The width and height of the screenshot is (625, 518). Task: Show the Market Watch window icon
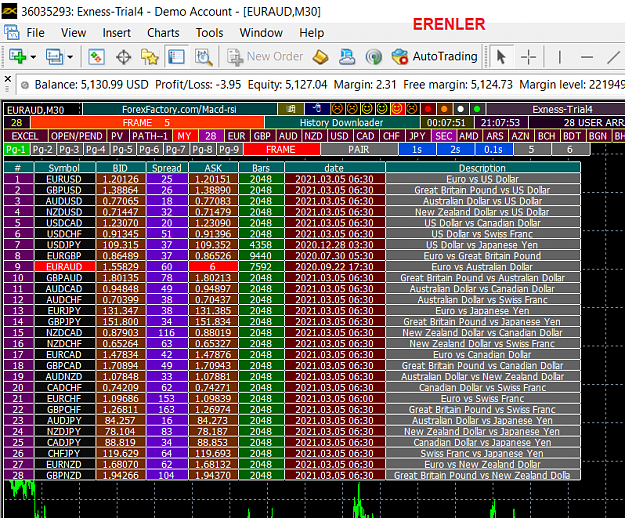(96, 57)
